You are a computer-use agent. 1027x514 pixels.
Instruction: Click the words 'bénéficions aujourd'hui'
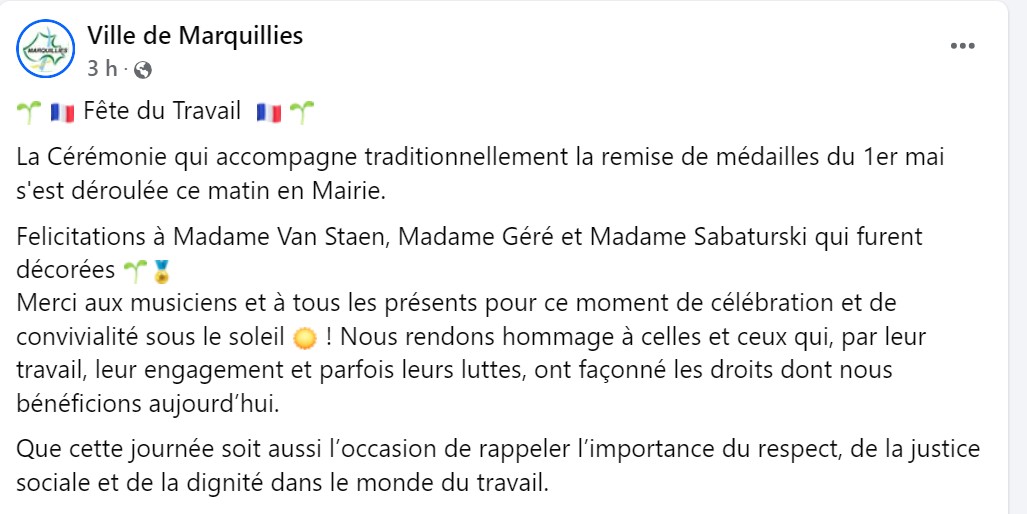pyautogui.click(x=148, y=405)
